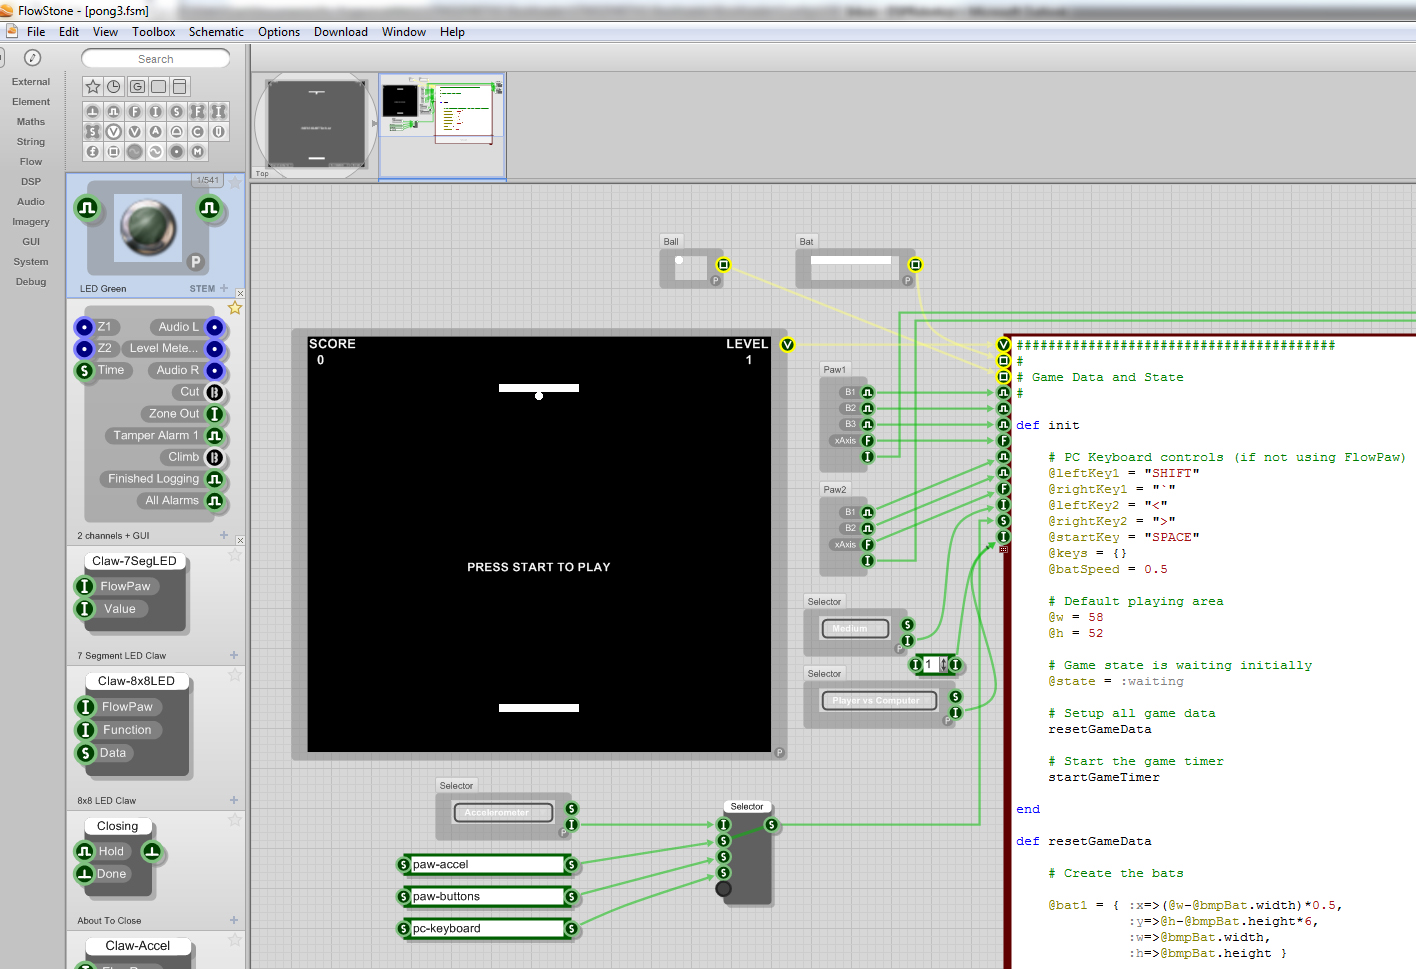
Task: Open the Edit menu
Action: coord(69,32)
